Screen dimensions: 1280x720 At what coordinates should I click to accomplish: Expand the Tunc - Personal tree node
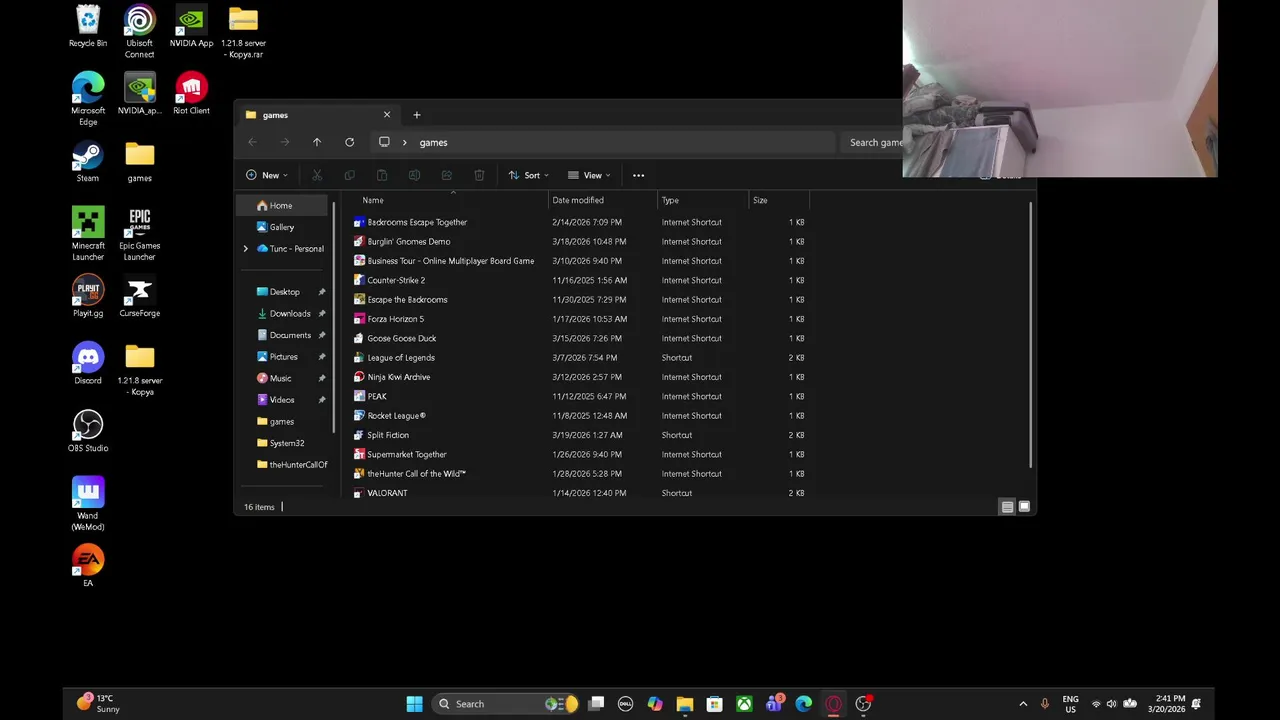click(x=246, y=249)
